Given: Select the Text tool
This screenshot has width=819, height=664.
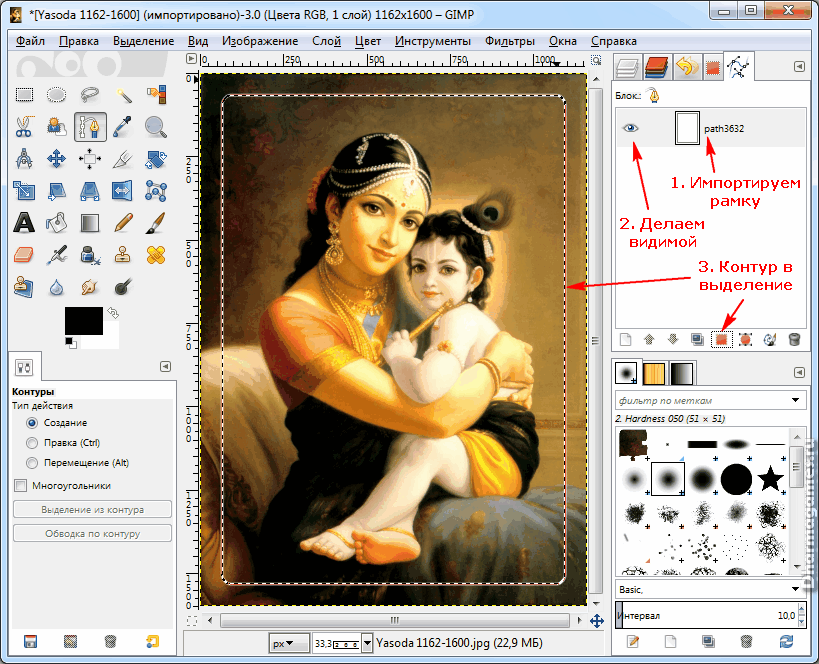Looking at the screenshot, I should pyautogui.click(x=24, y=223).
